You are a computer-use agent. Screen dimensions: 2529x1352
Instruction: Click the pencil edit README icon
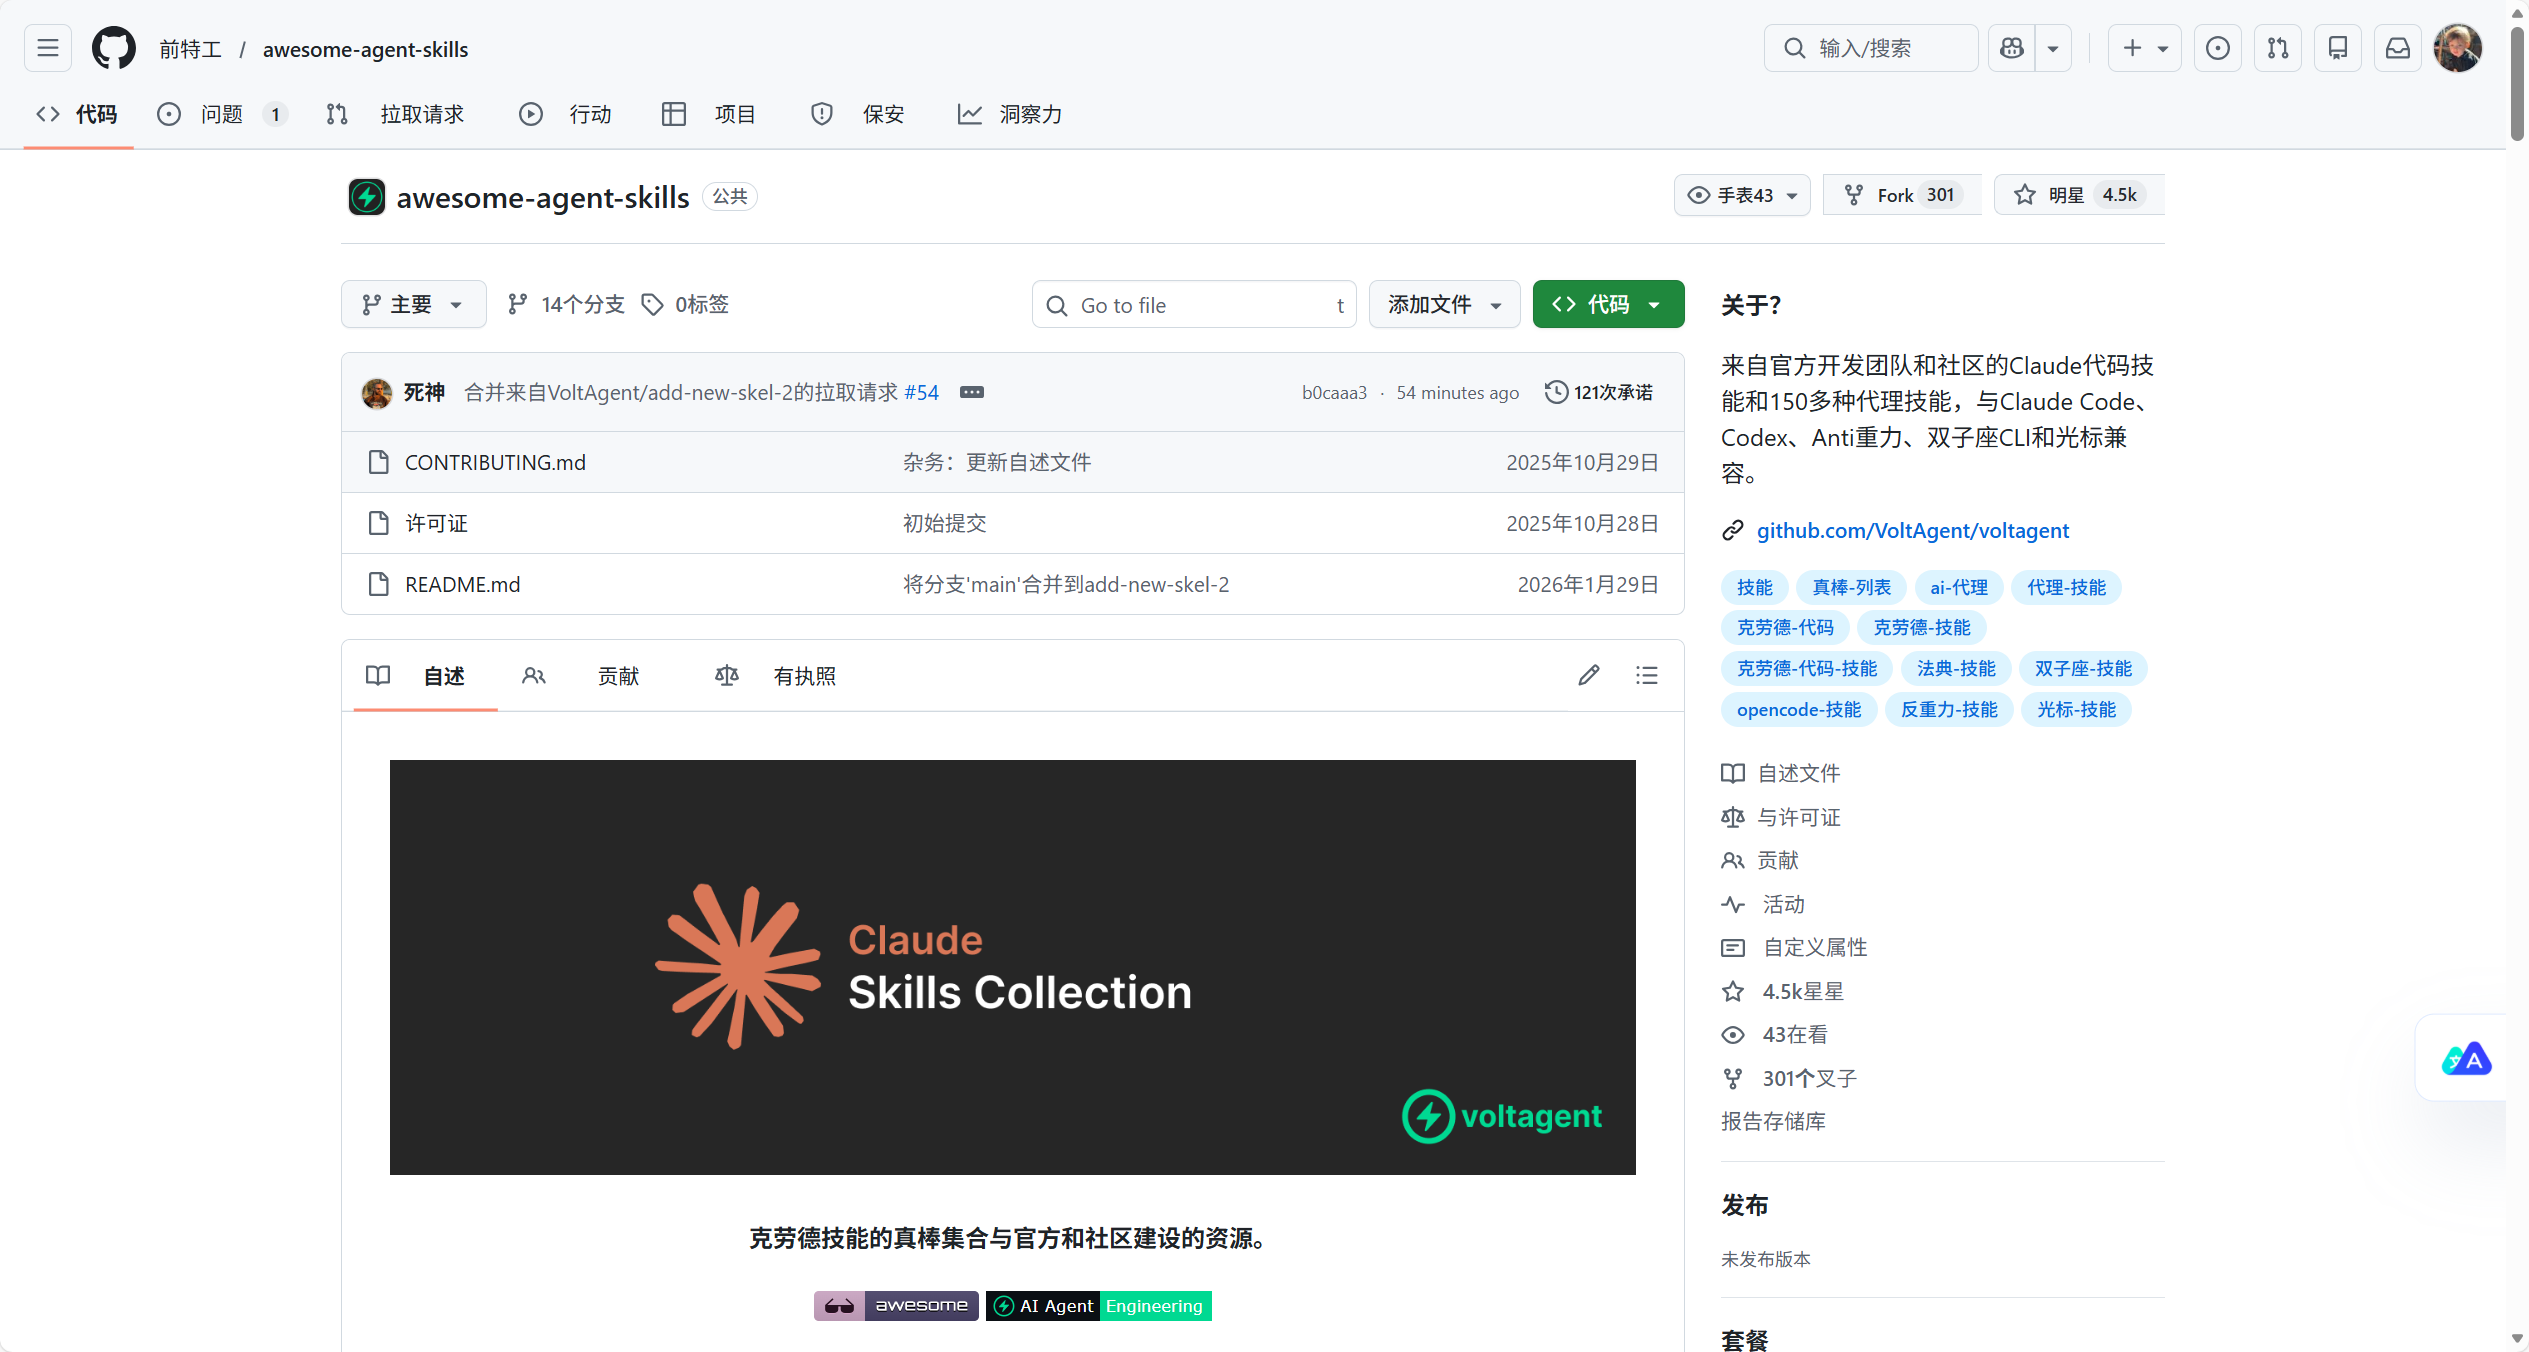(x=1588, y=676)
